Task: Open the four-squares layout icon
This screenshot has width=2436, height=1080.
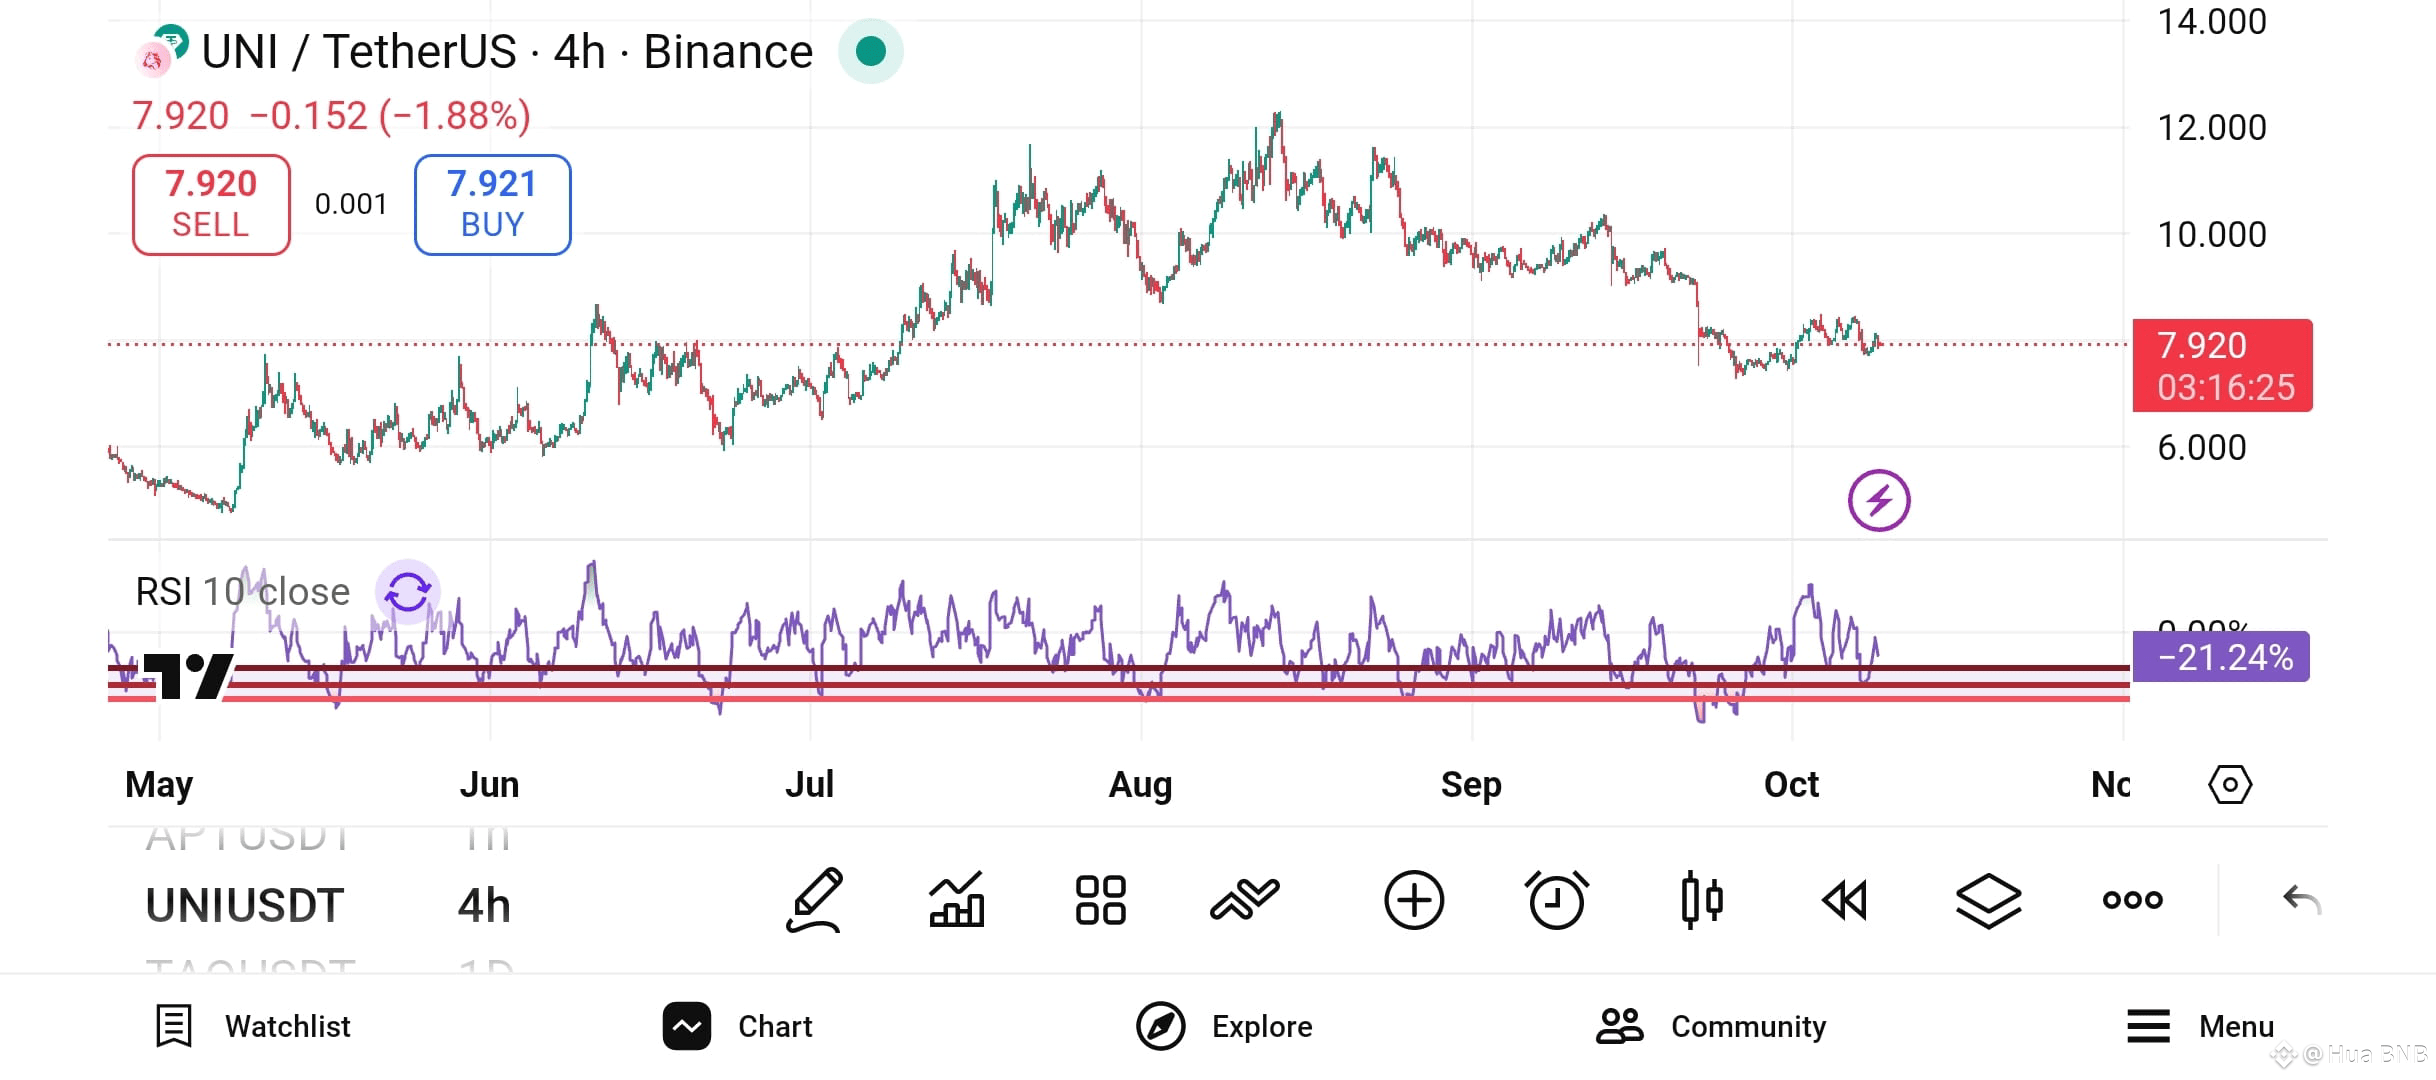Action: 1100,900
